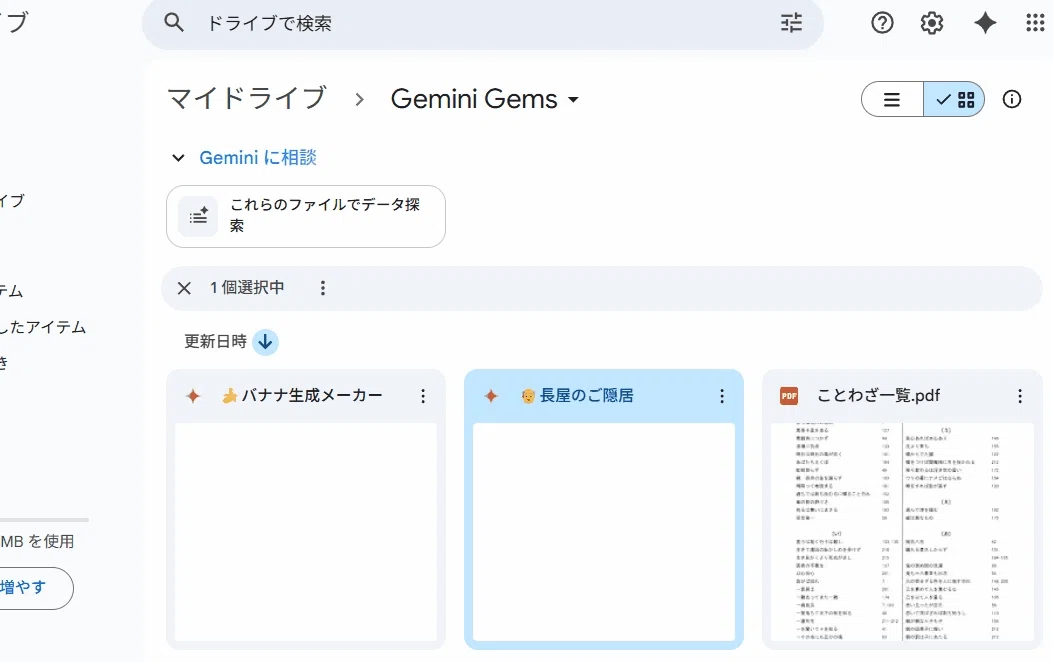Show details info icon
The image size is (1053, 662).
1011,99
